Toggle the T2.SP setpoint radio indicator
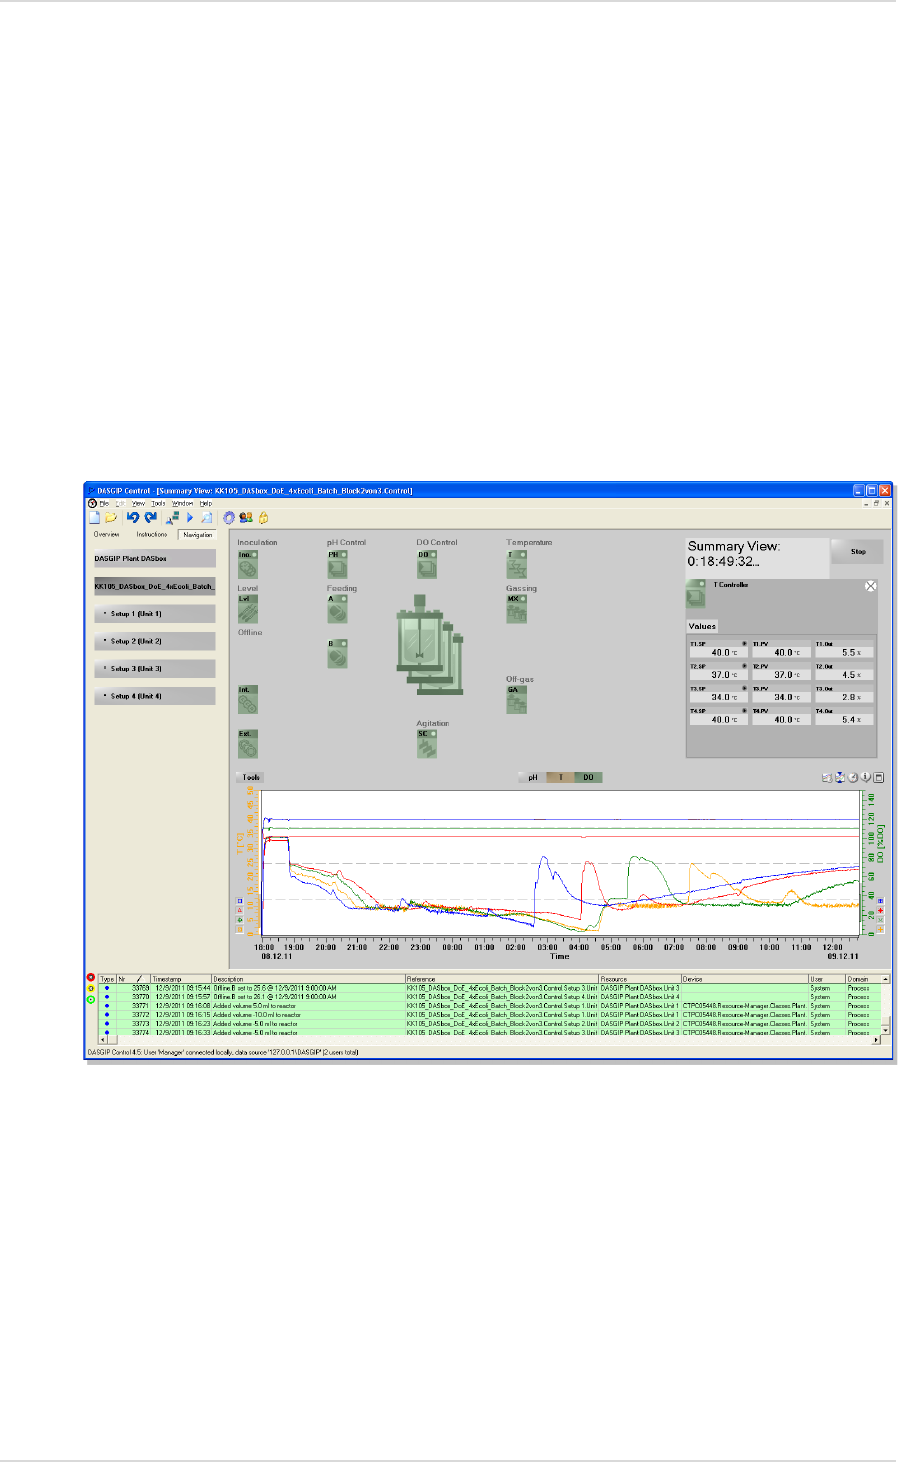The width and height of the screenshot is (898, 1462). [x=744, y=666]
